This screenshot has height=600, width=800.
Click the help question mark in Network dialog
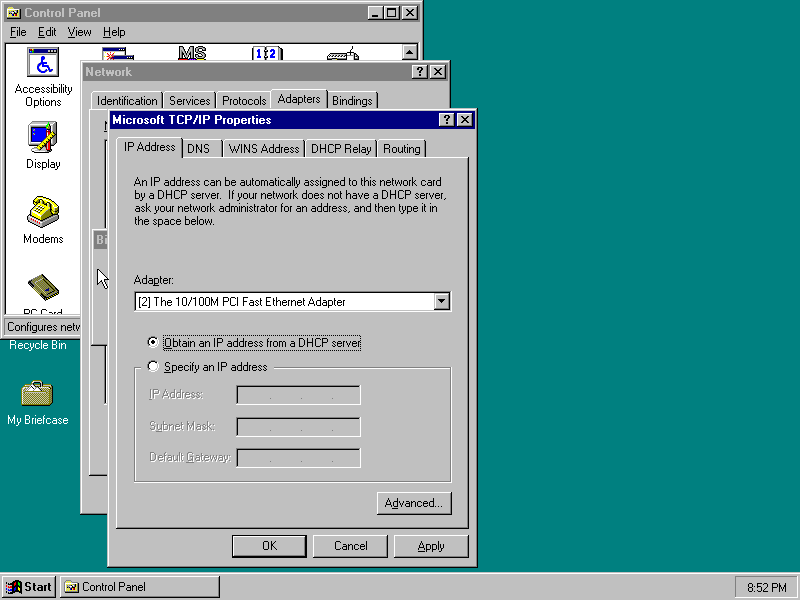point(419,72)
